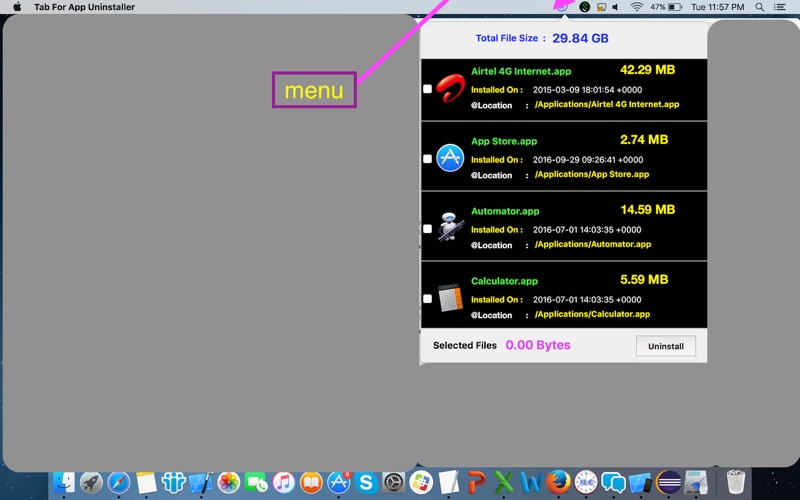Click the Automator robot icon in the list
Viewport: 800px width, 500px height.
[451, 228]
